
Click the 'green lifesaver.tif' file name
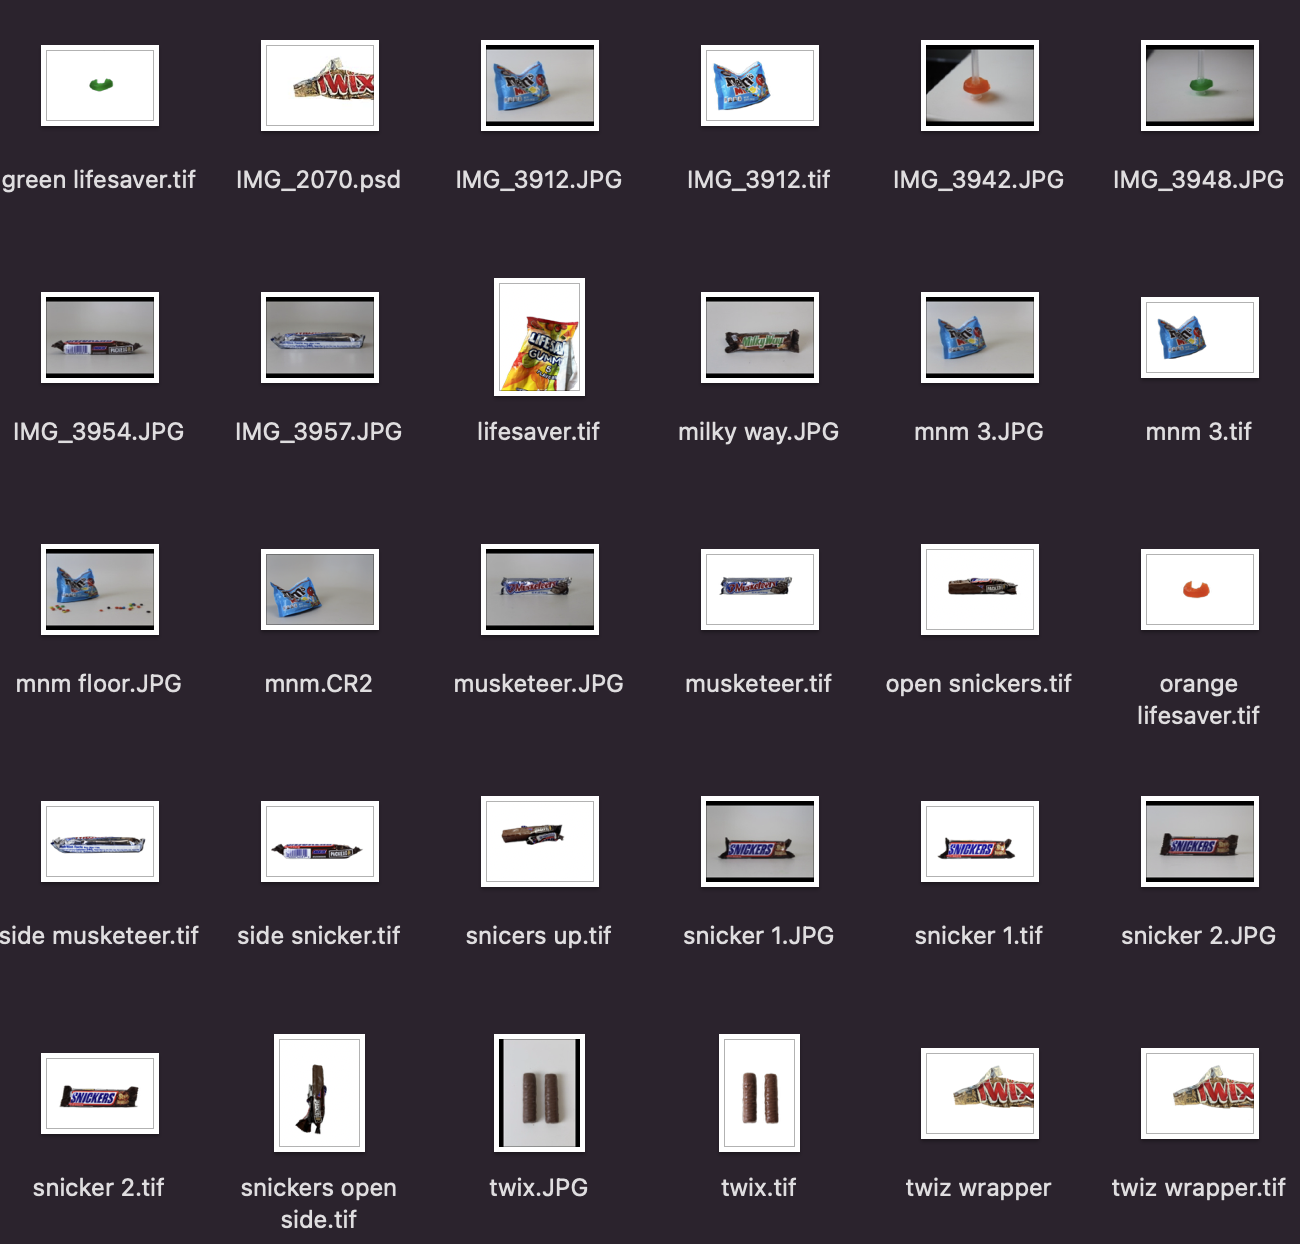tap(99, 180)
